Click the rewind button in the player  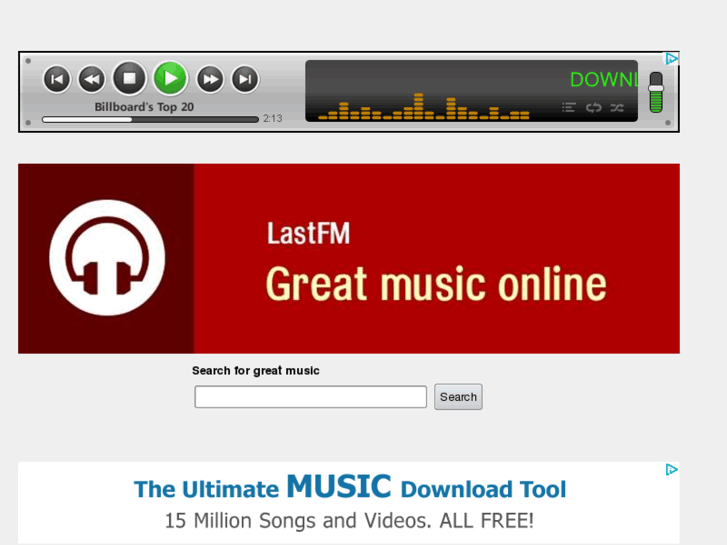pos(92,79)
